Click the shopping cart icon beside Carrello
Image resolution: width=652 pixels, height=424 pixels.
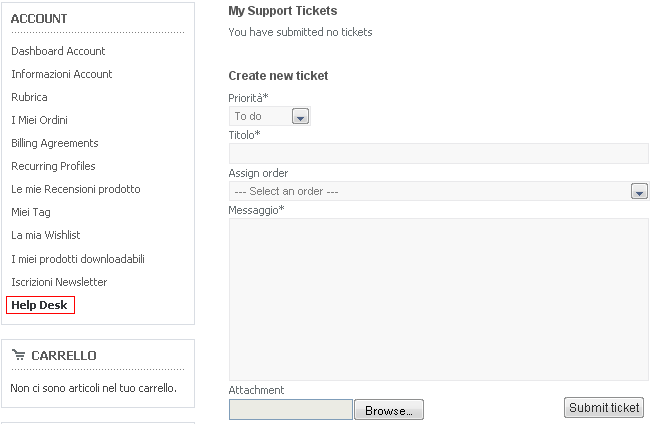coord(18,355)
